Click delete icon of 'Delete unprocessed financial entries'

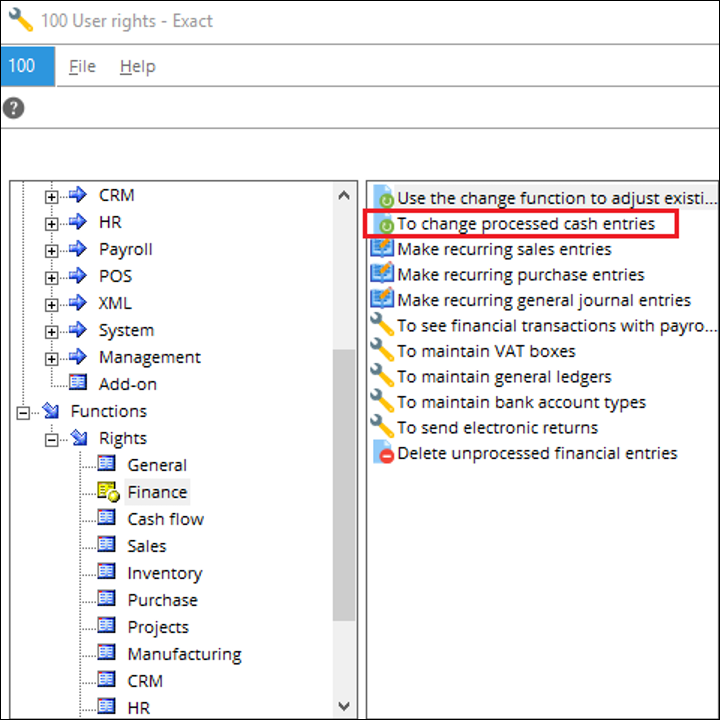coord(382,453)
